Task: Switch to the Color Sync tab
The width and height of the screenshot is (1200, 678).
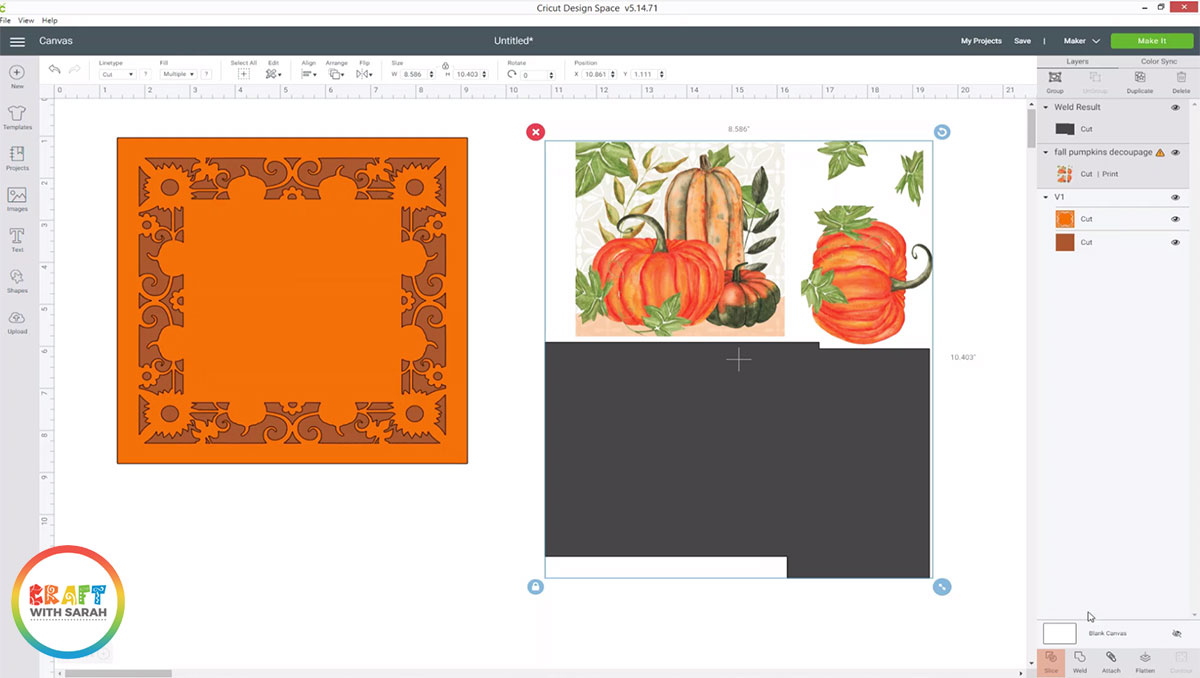Action: point(1158,61)
